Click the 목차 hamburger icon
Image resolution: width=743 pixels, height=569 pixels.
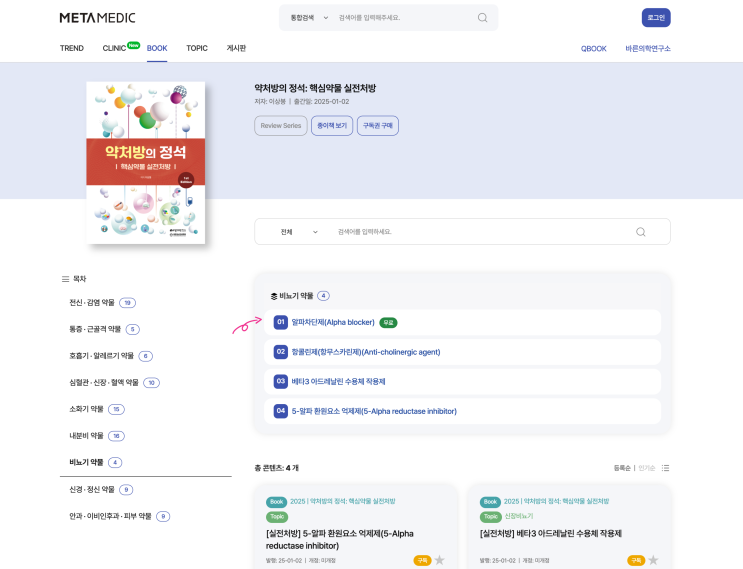65,279
